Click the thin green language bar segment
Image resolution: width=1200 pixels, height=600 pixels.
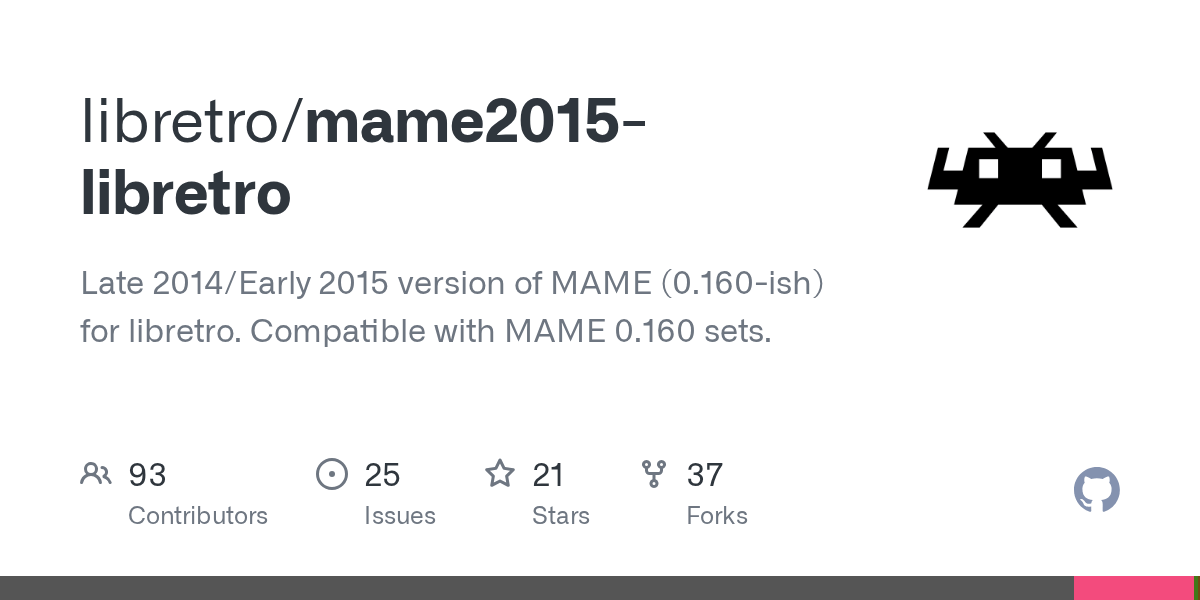(x=1196, y=588)
